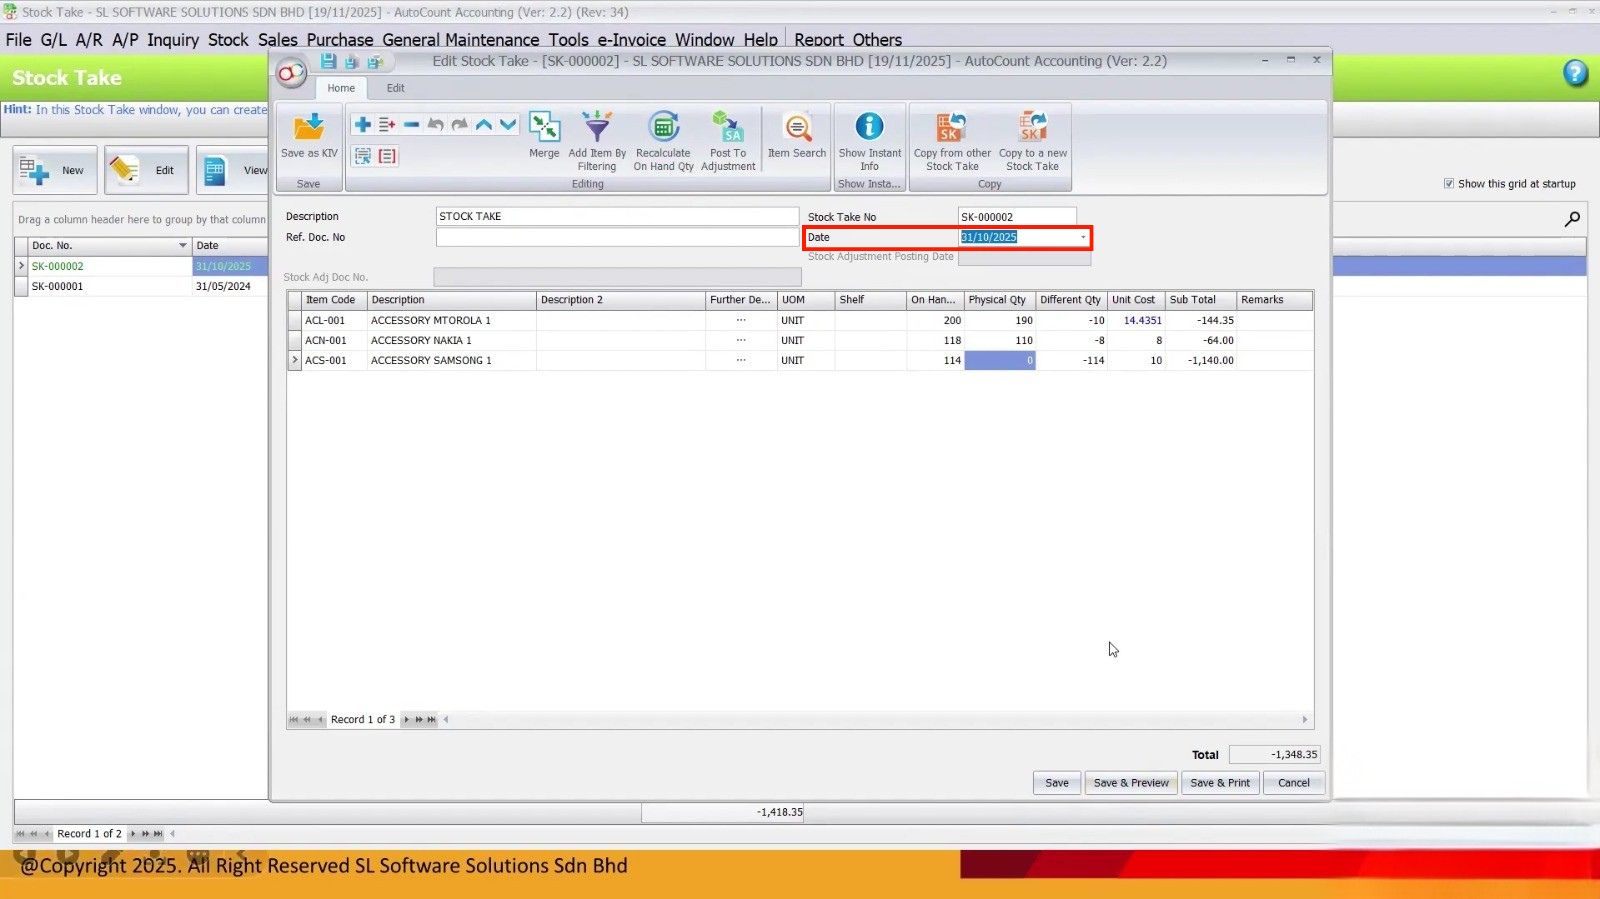Click the Merge icon
This screenshot has height=899, width=1600.
coord(544,135)
